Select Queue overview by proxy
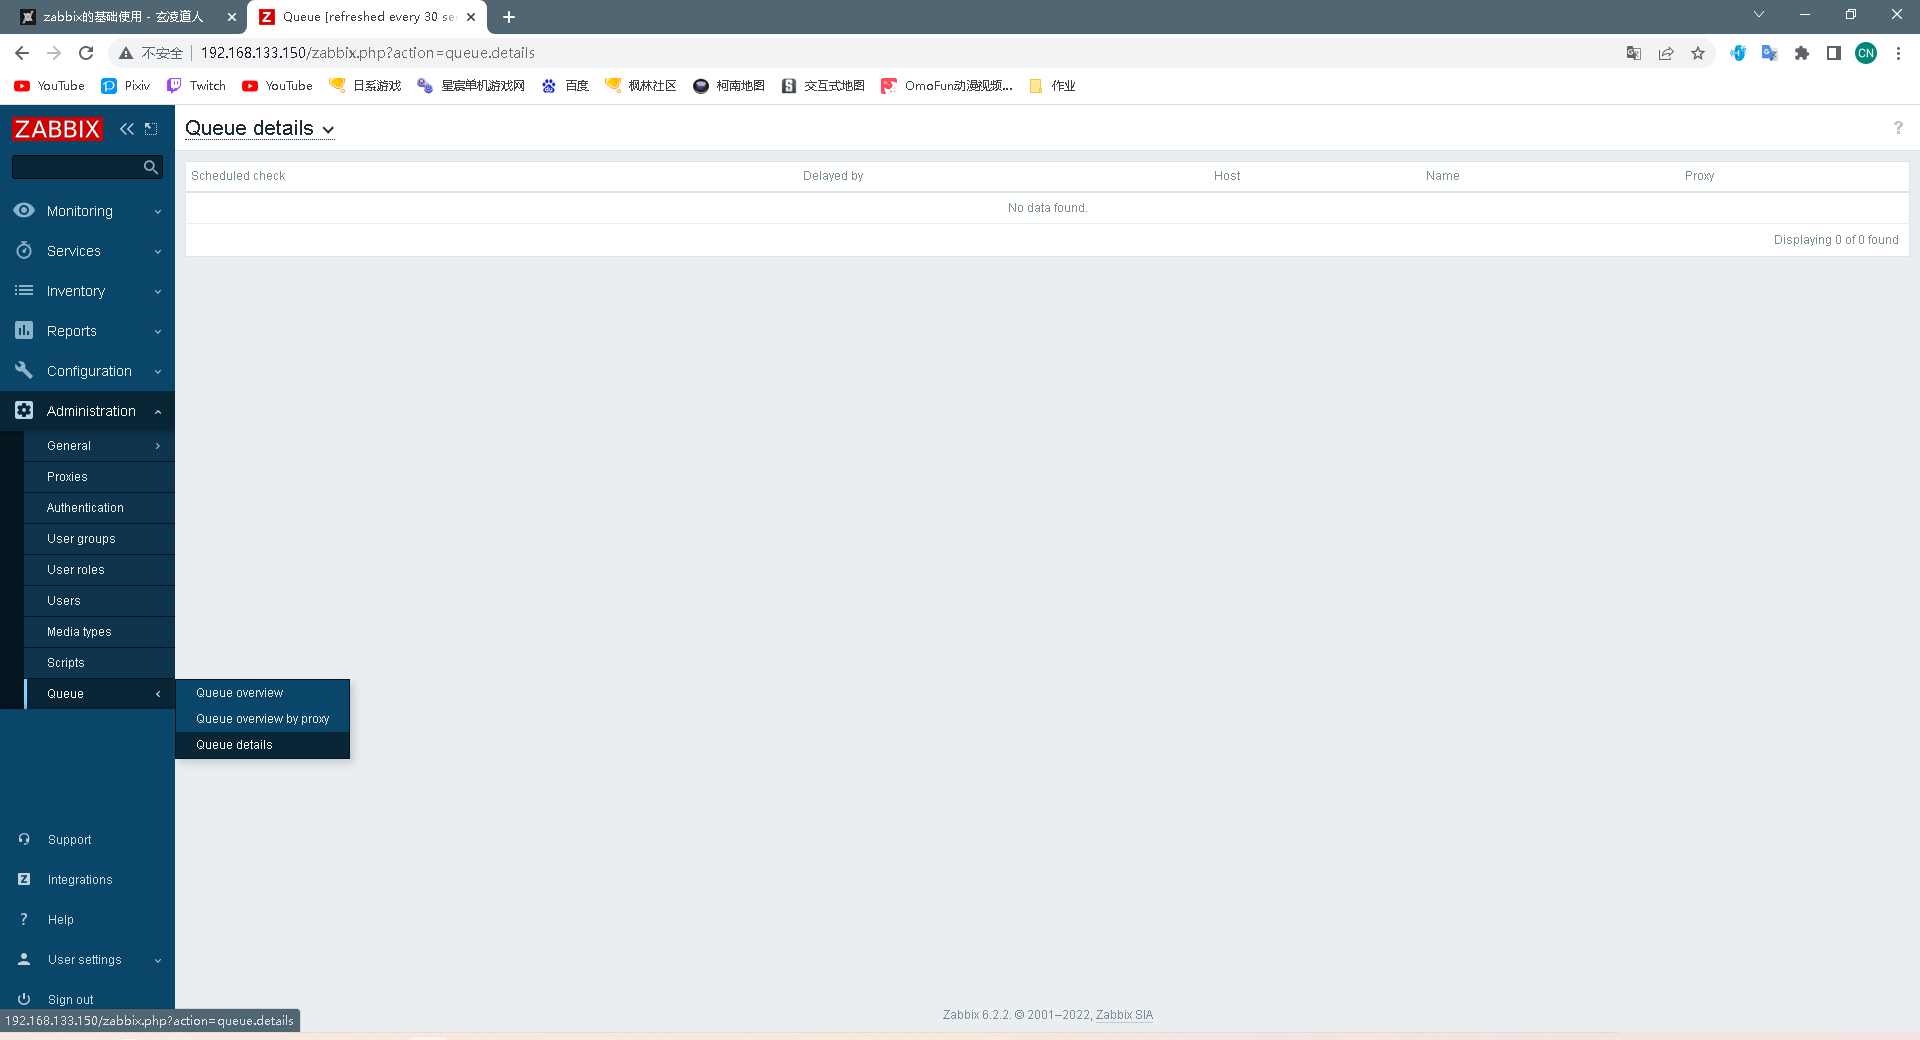The width and height of the screenshot is (1920, 1040). coord(262,719)
